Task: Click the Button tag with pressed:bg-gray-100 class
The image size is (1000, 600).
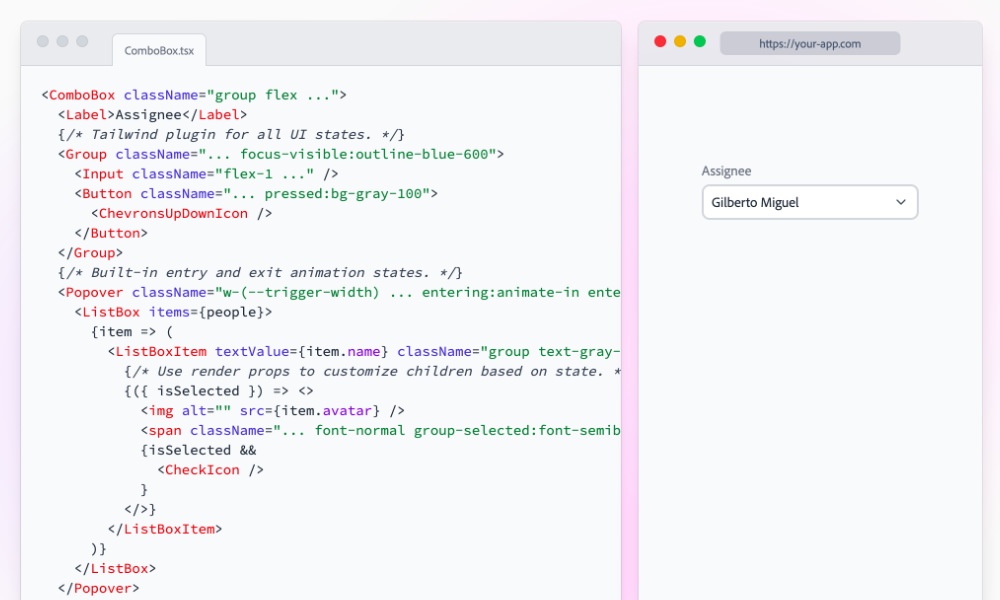Action: tap(105, 193)
